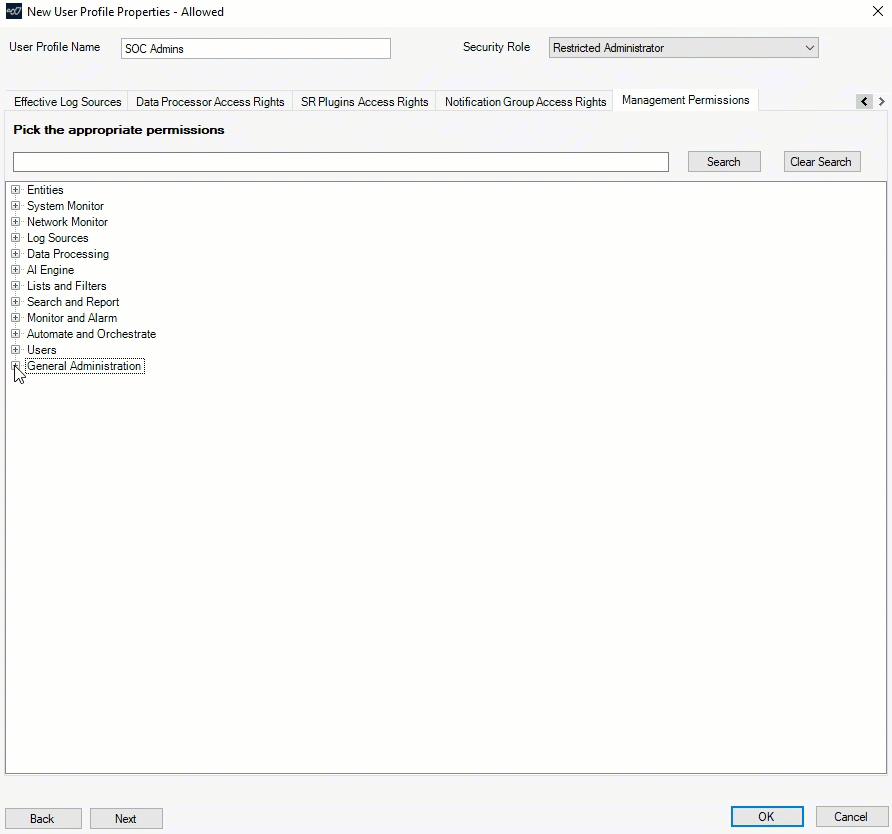This screenshot has width=892, height=834.
Task: Expand the System Monitor node
Action: 15,206
